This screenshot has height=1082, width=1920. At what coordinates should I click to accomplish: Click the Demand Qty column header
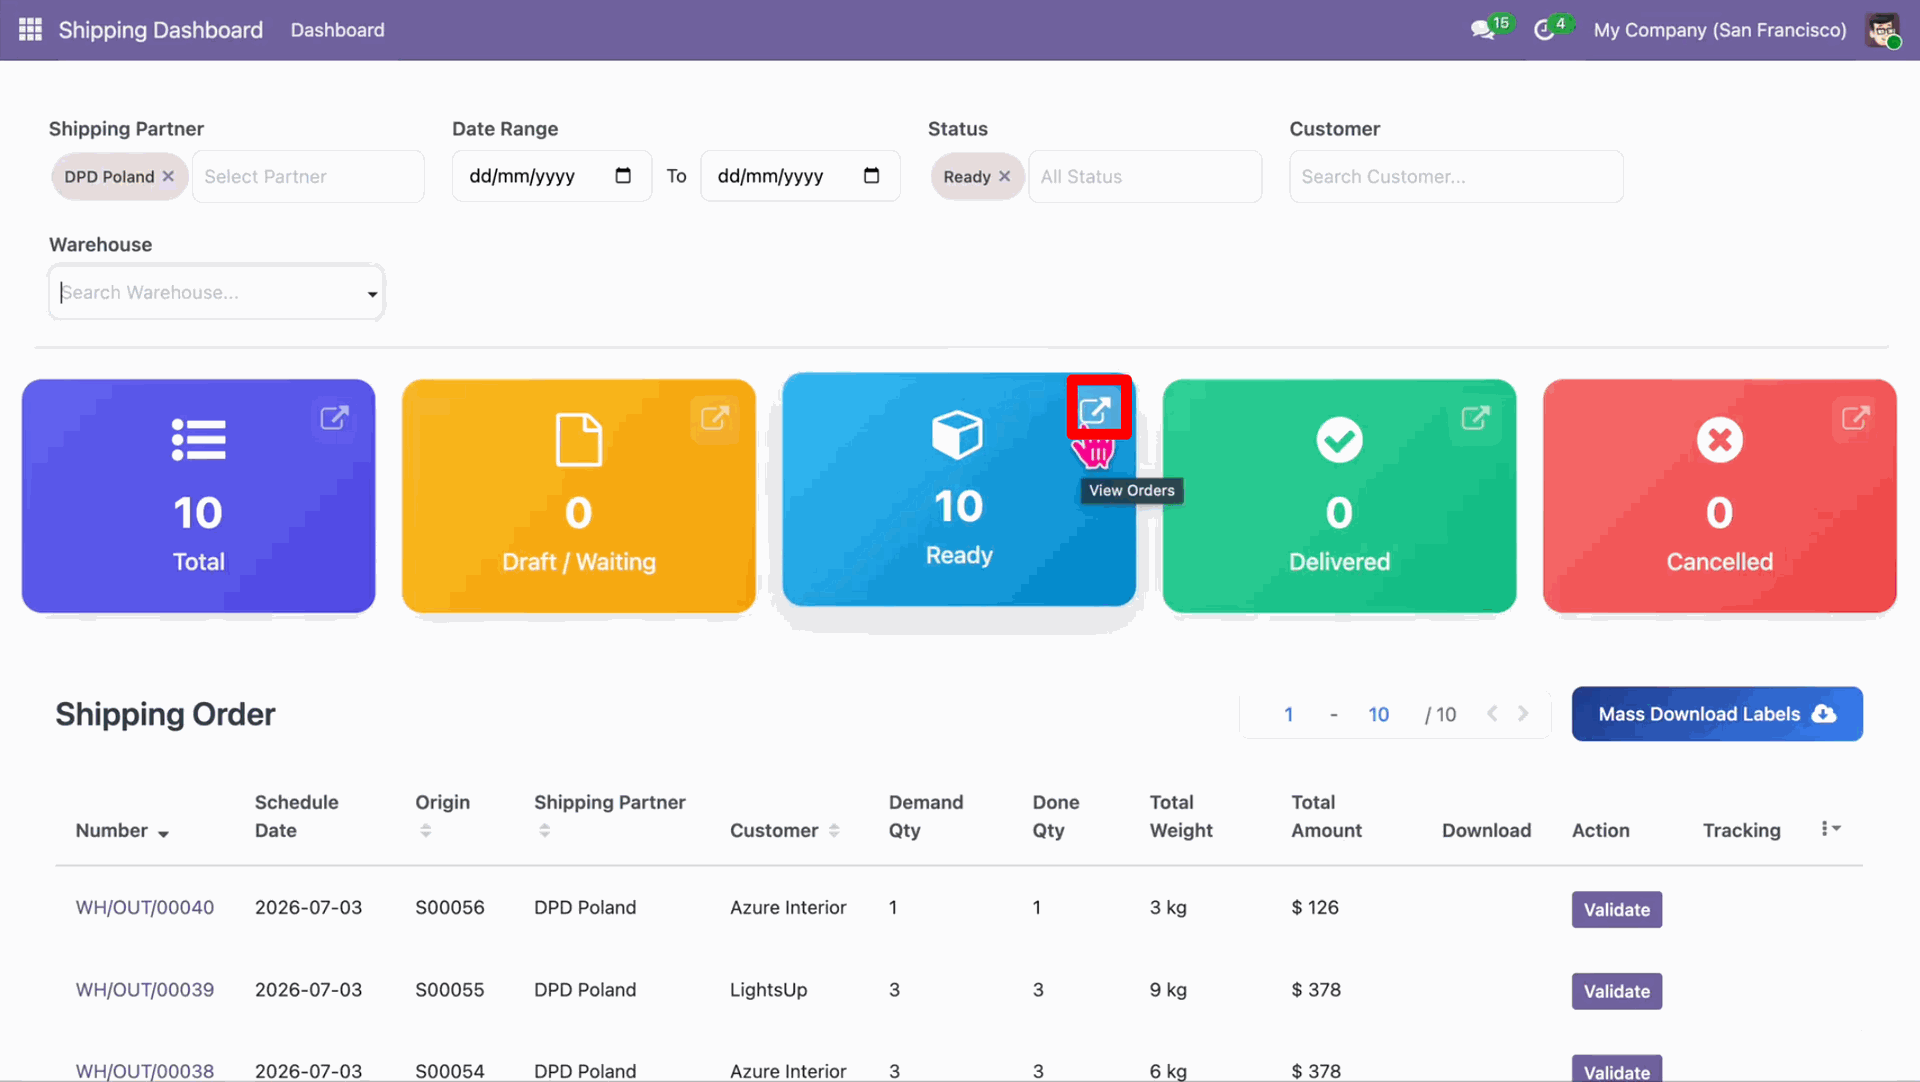[925, 816]
